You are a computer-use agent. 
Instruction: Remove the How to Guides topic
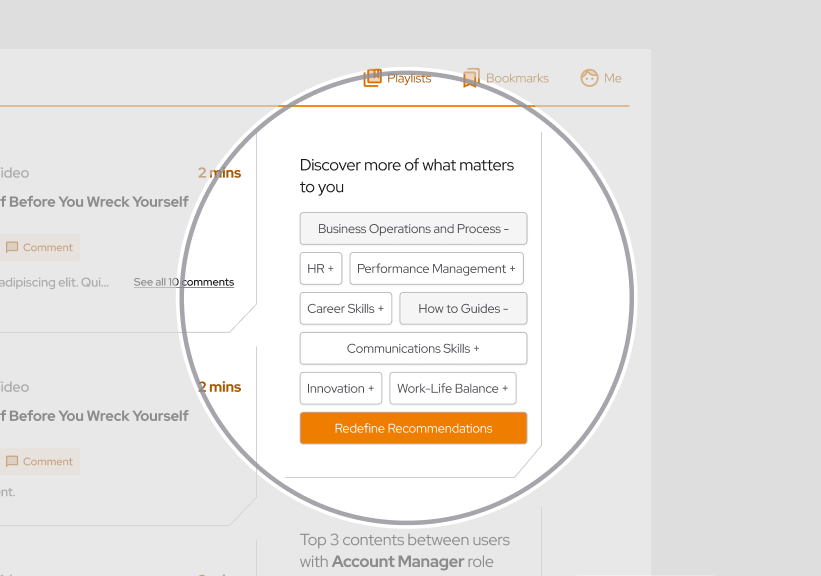click(x=463, y=309)
